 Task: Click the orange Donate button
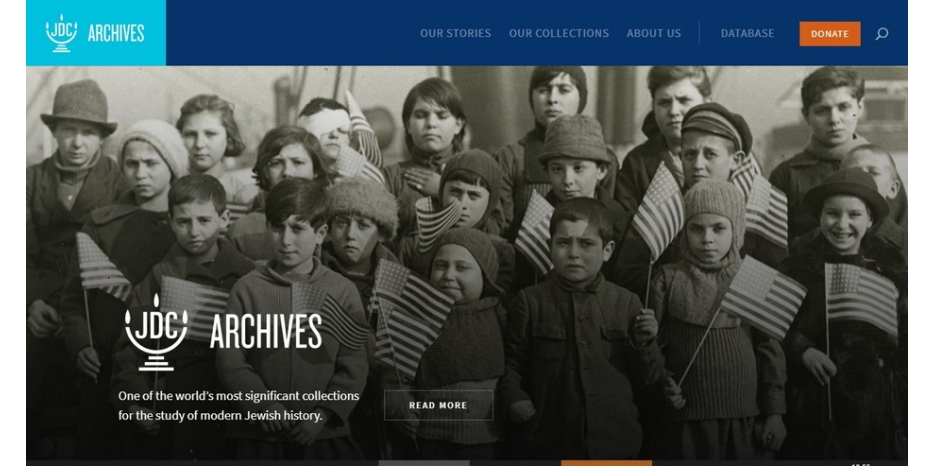tap(830, 34)
